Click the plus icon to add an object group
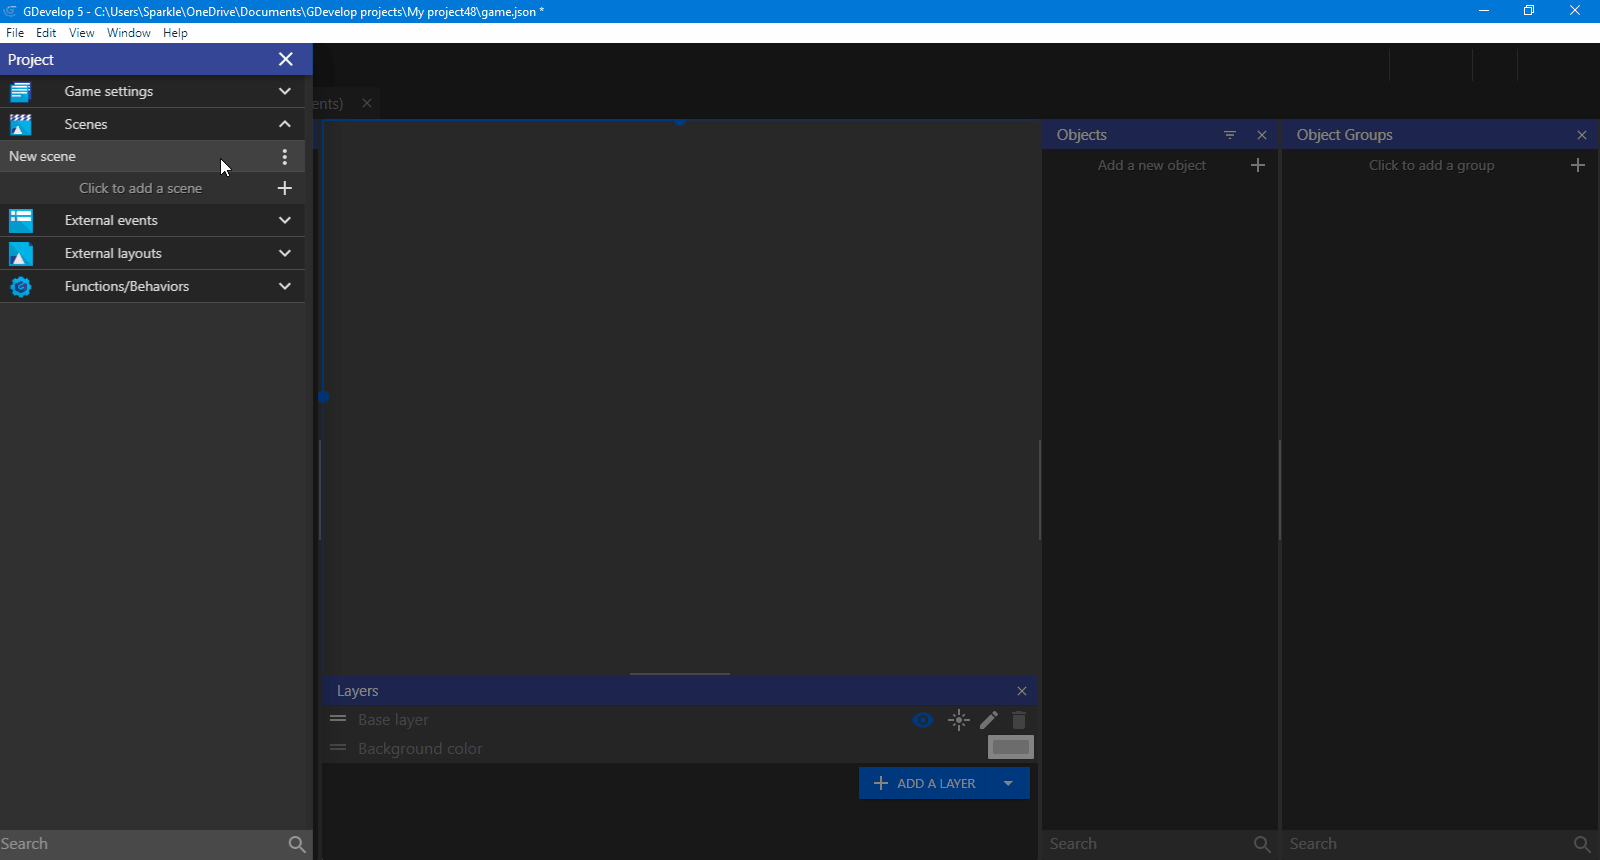 point(1578,165)
